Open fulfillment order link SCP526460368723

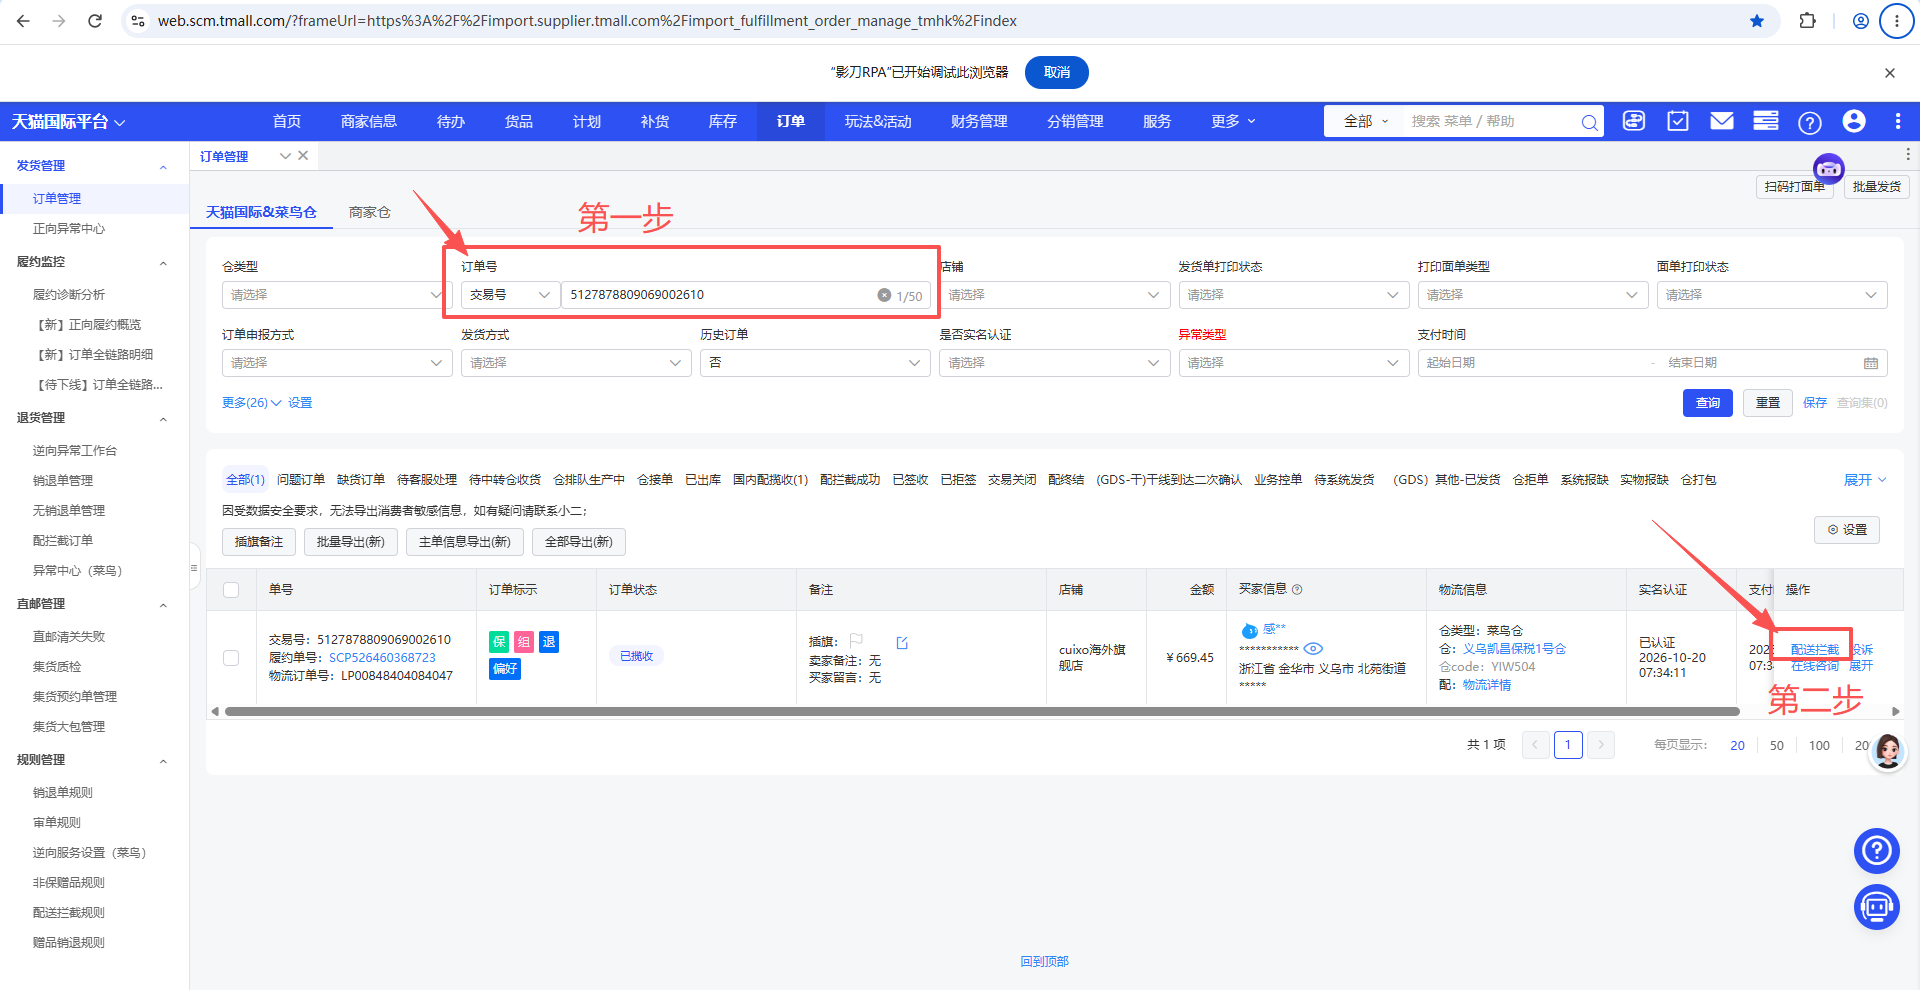coord(383,658)
